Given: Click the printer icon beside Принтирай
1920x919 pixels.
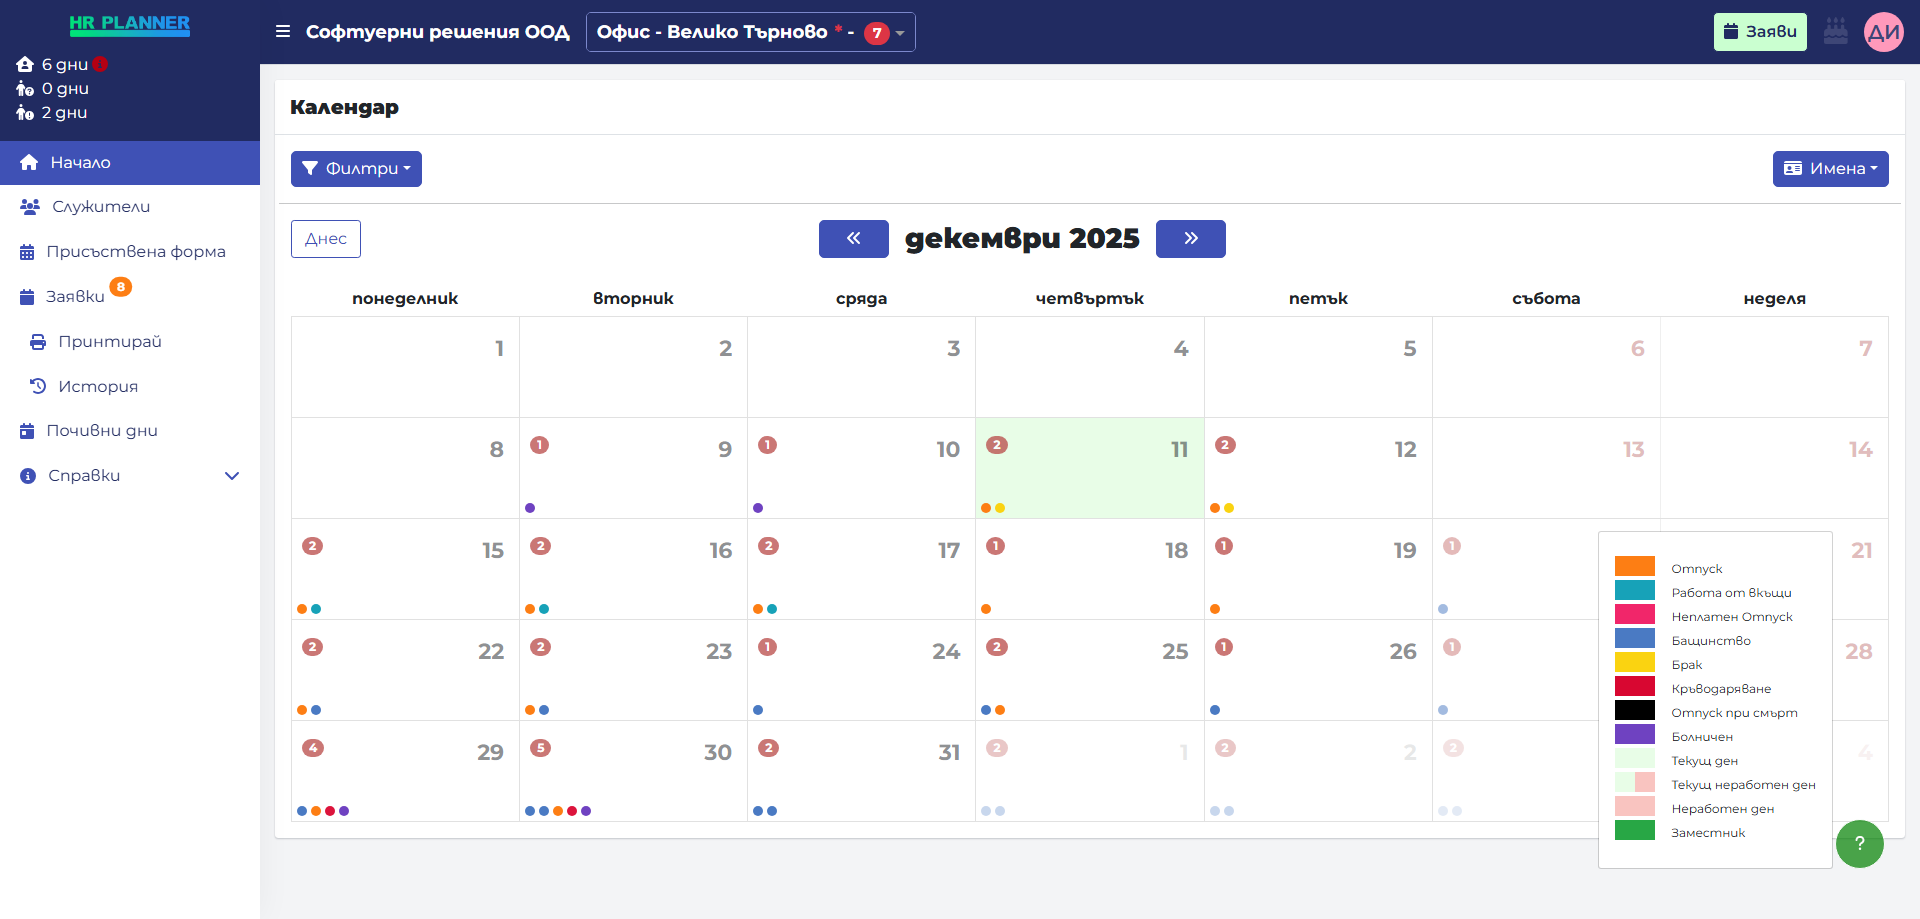Looking at the screenshot, I should coord(36,341).
